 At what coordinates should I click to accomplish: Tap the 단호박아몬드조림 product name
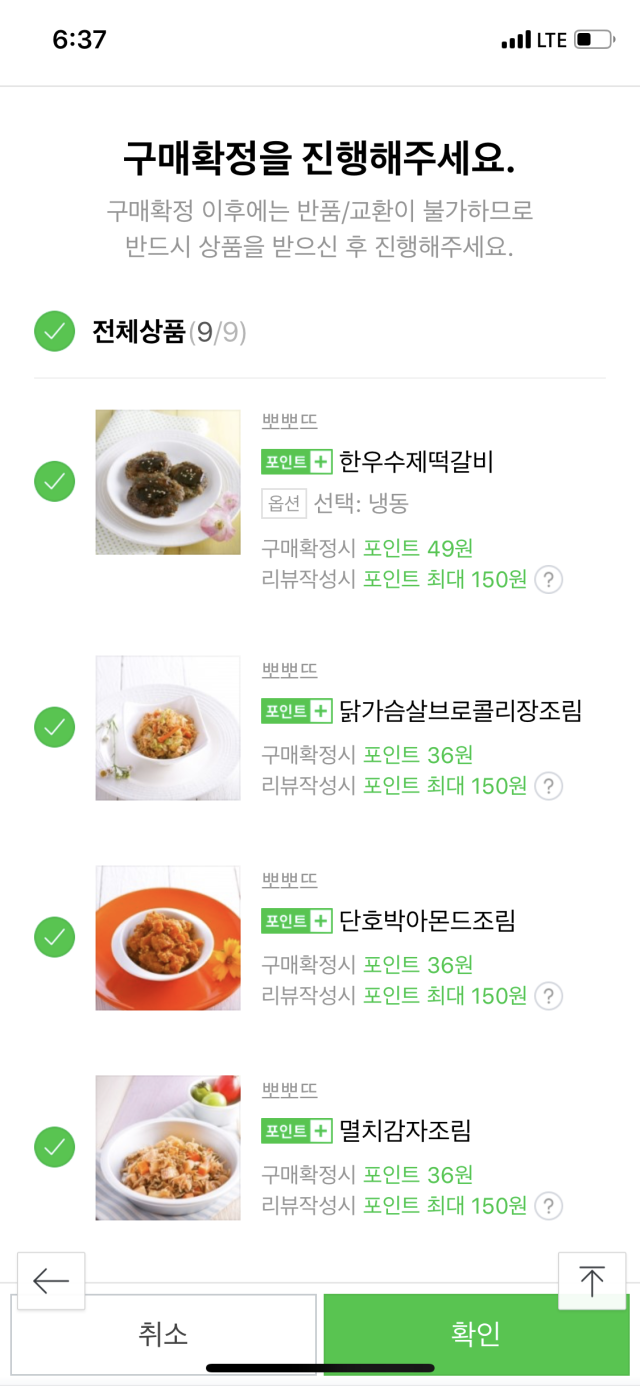point(427,920)
